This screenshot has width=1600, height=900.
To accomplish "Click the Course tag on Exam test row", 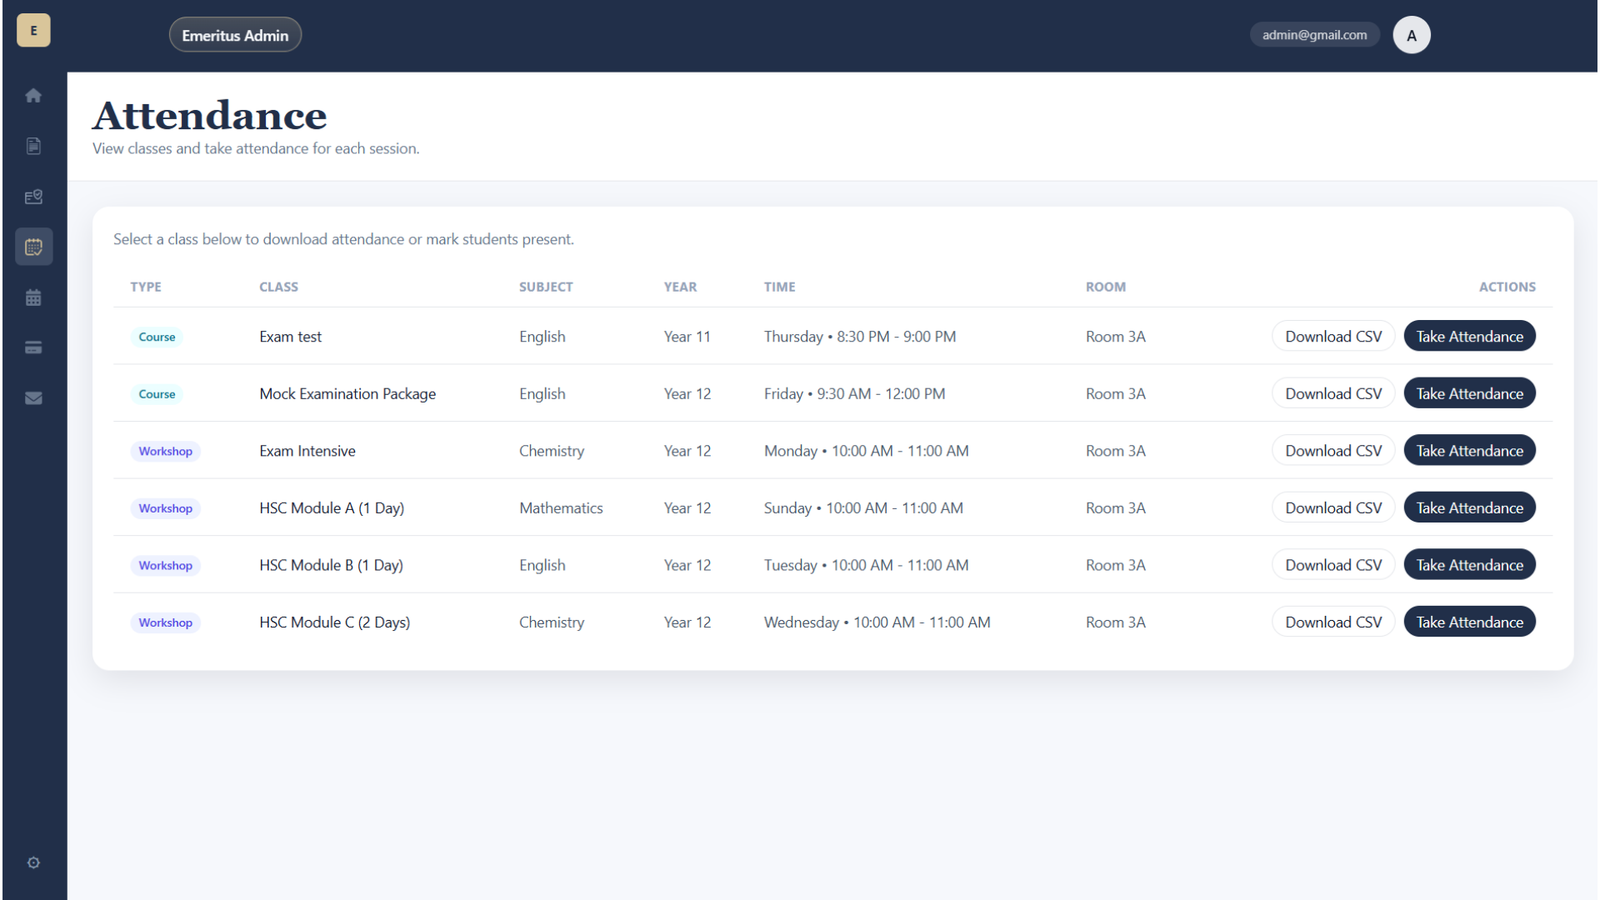I will coord(157,337).
